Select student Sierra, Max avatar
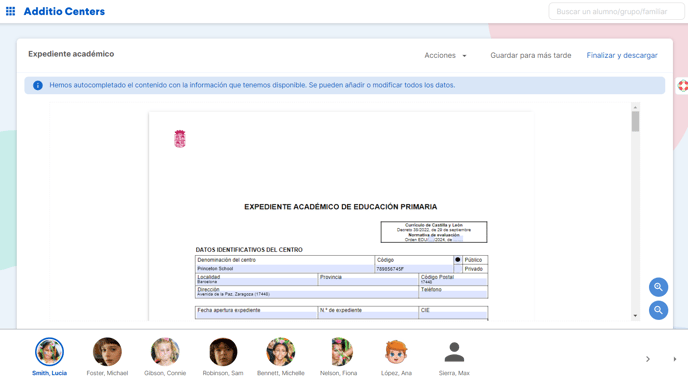The image size is (688, 382). click(454, 352)
